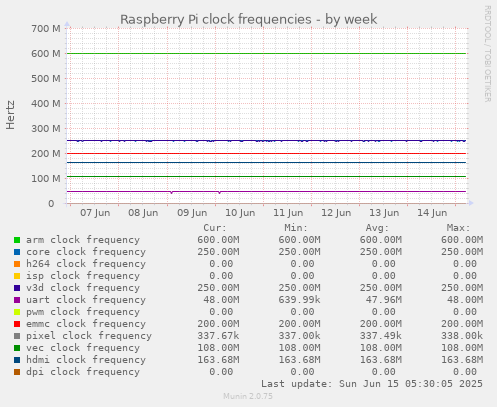Click the pwm clock frequency lime swatch

pos(17,312)
